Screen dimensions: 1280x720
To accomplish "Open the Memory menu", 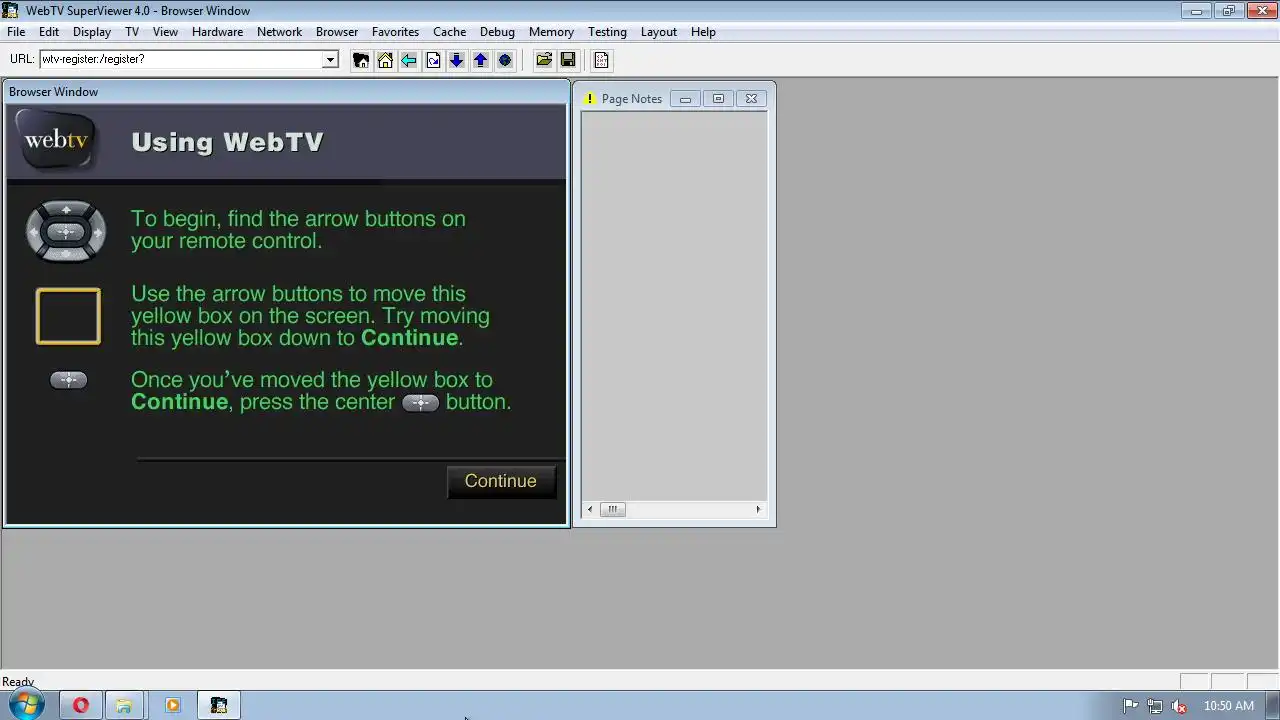I will click(x=551, y=32).
